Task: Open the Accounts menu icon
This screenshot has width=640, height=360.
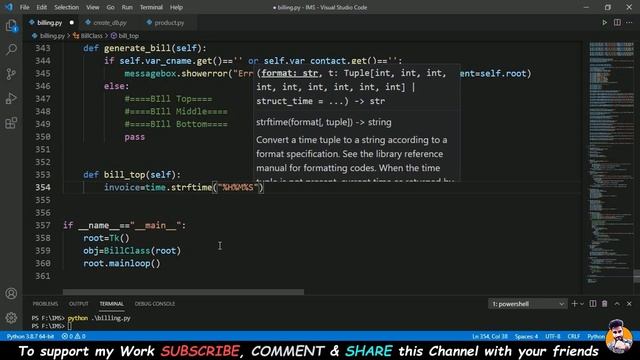Action: [x=11, y=293]
